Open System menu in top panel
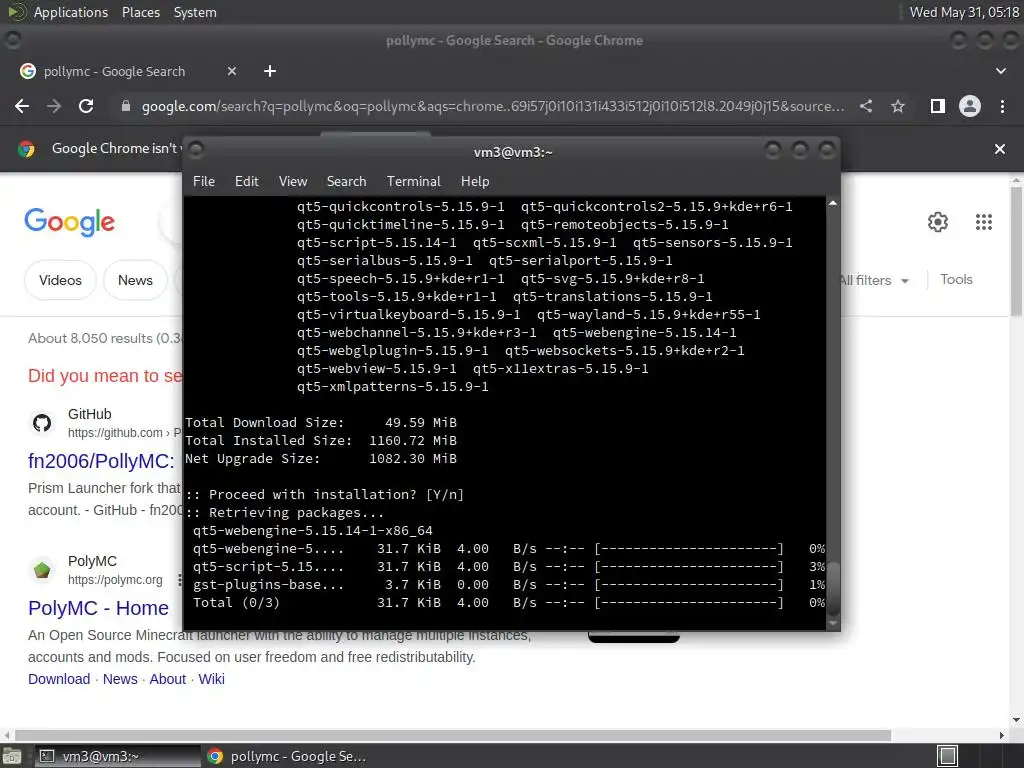Viewport: 1024px width, 768px height. point(195,12)
